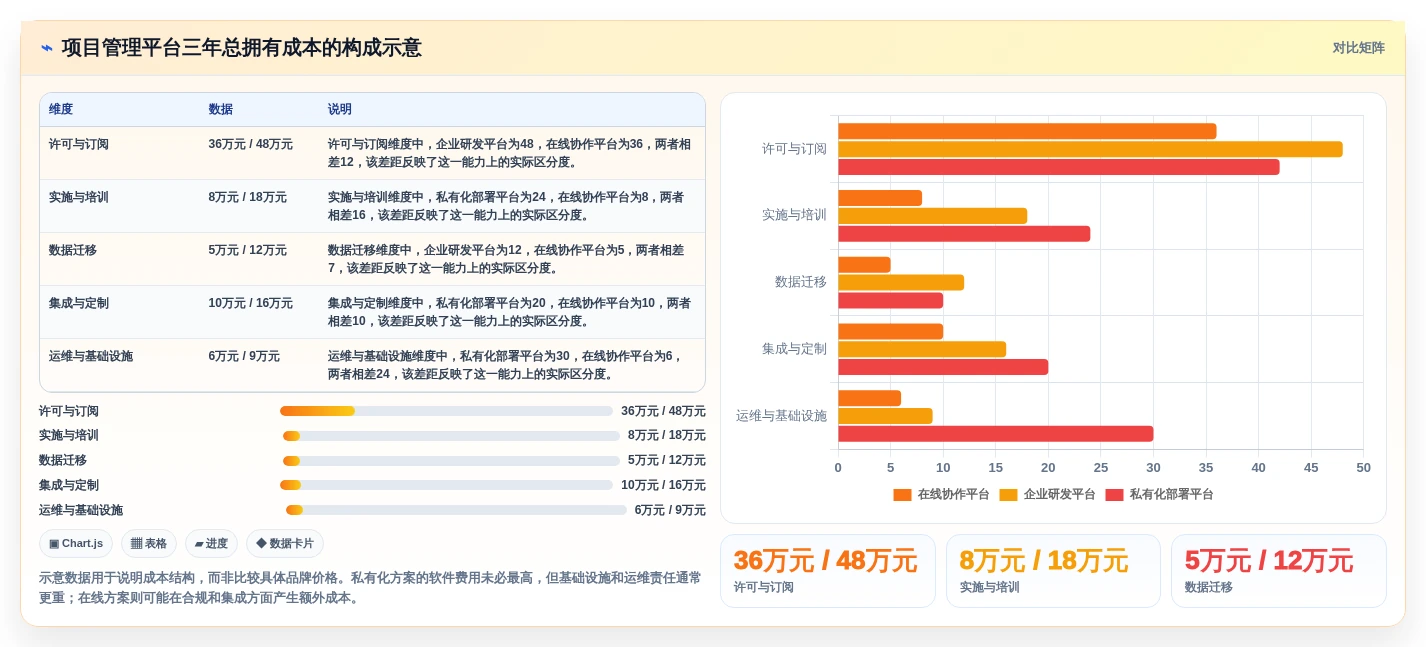Click the table cell 6万元 / 9万元
The width and height of the screenshot is (1426, 647).
pyautogui.click(x=244, y=356)
